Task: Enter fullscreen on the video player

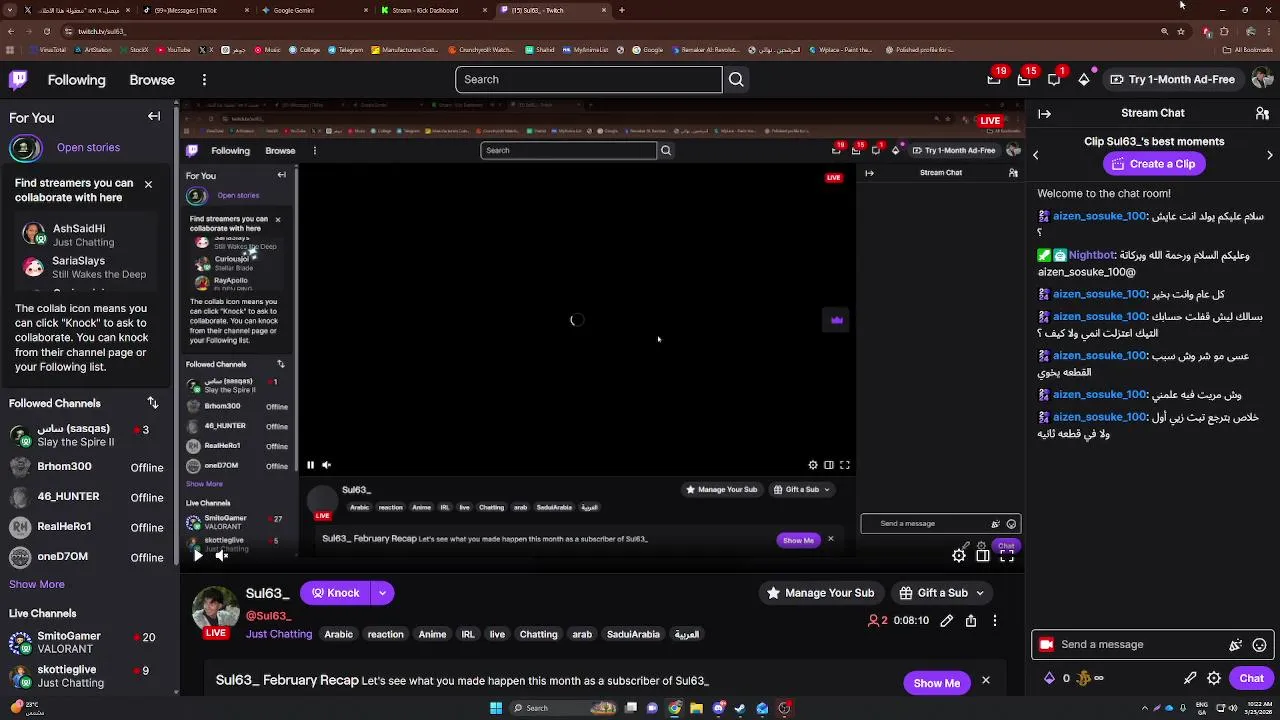Action: [1007, 555]
